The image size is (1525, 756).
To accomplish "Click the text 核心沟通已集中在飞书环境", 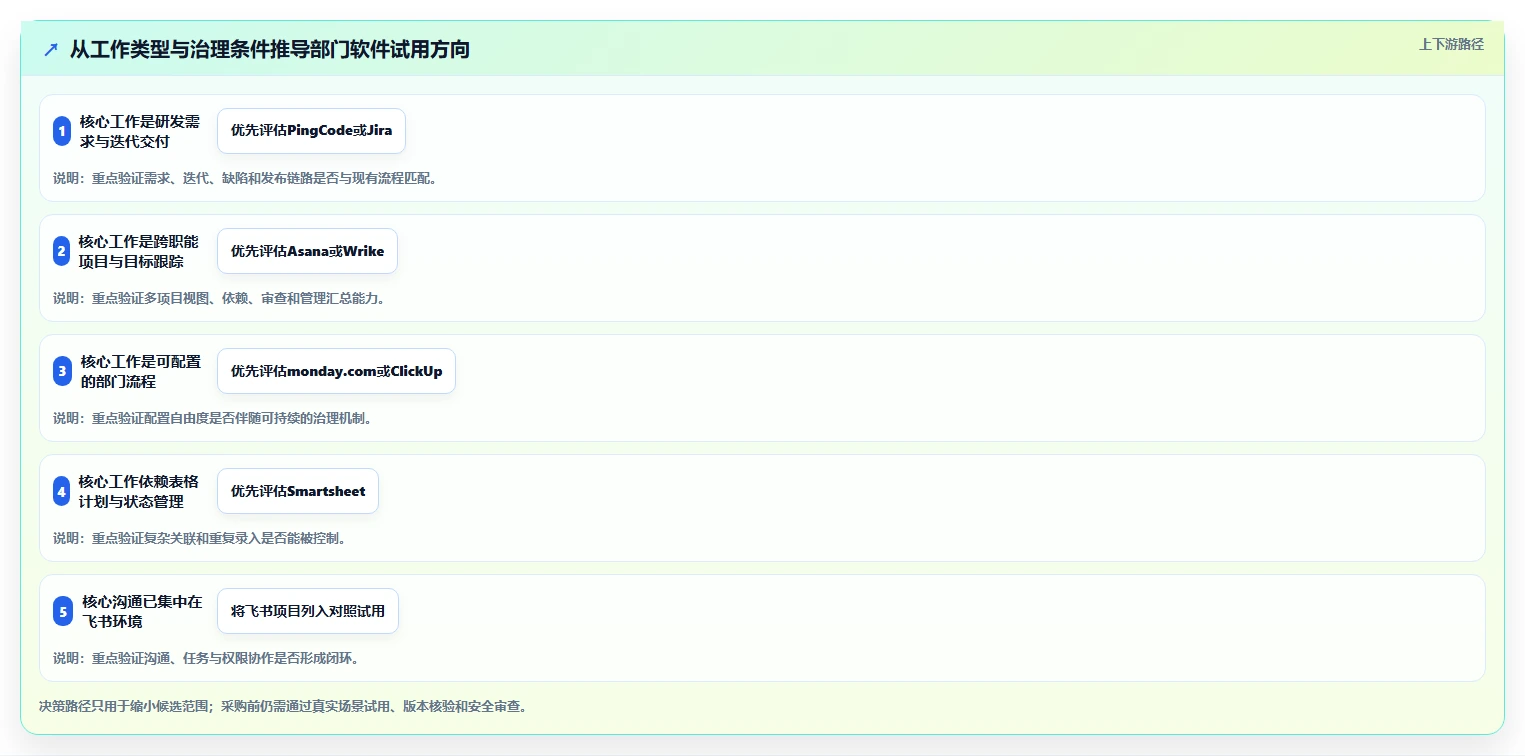I will pyautogui.click(x=141, y=611).
